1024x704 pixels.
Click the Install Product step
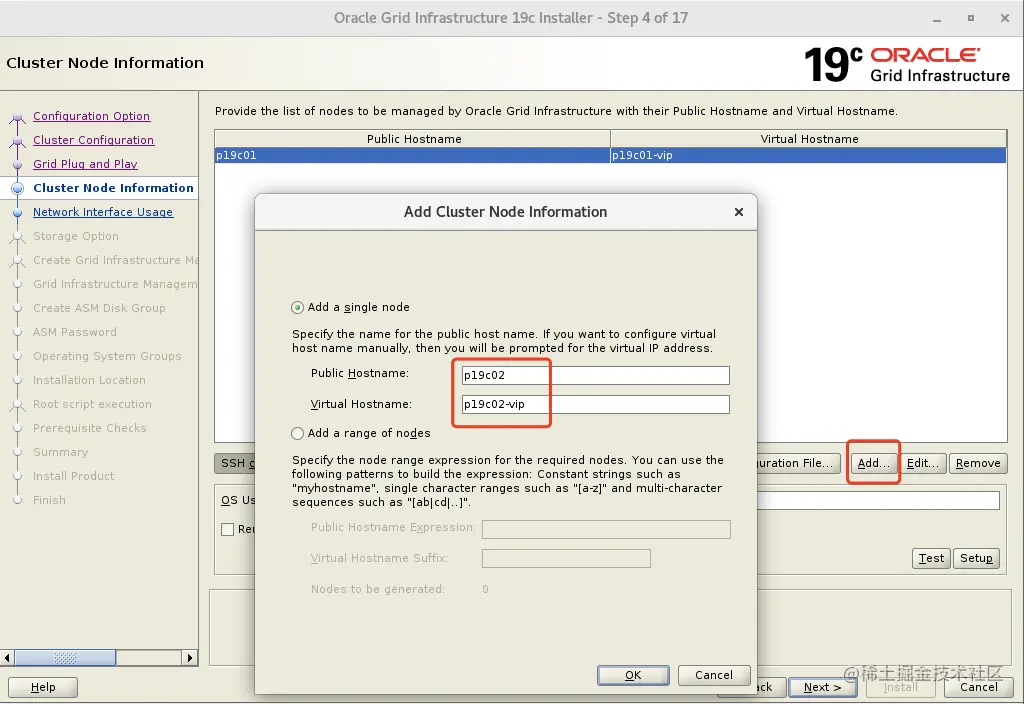pos(74,476)
